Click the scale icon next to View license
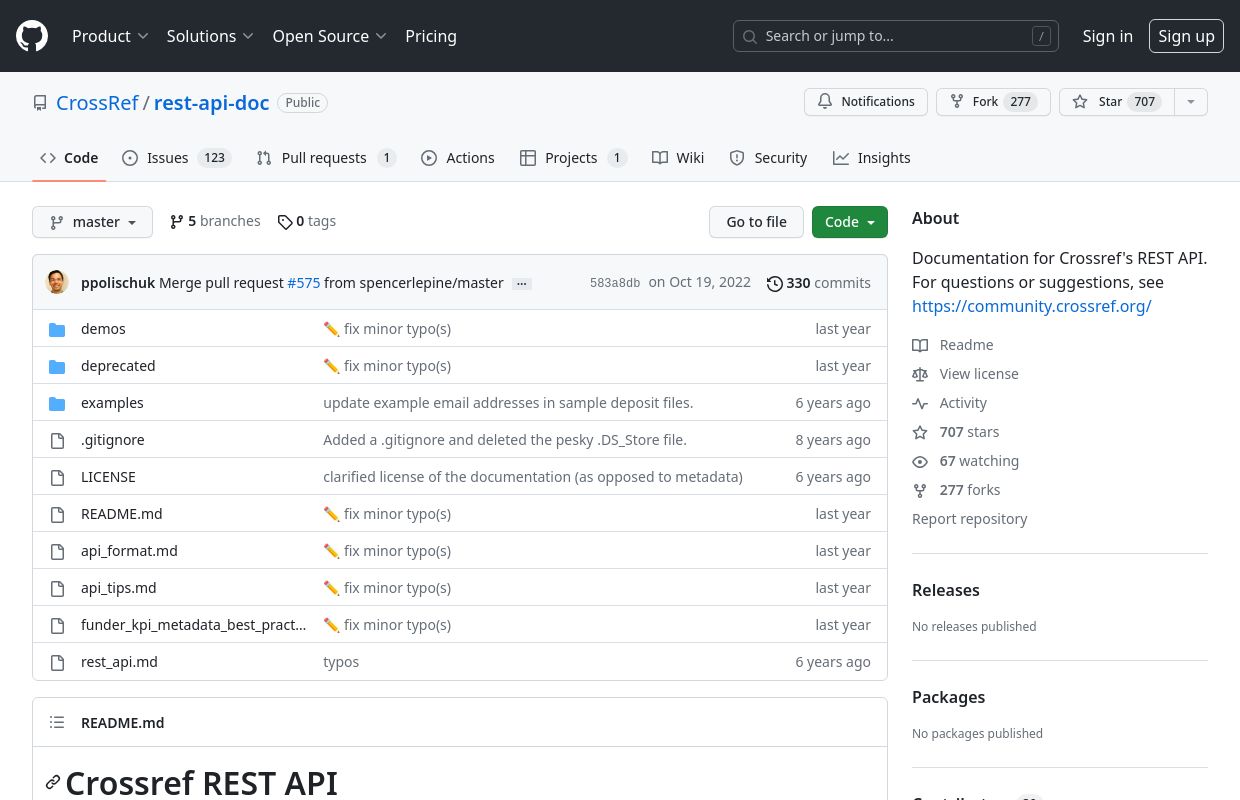The width and height of the screenshot is (1240, 800). pos(920,374)
